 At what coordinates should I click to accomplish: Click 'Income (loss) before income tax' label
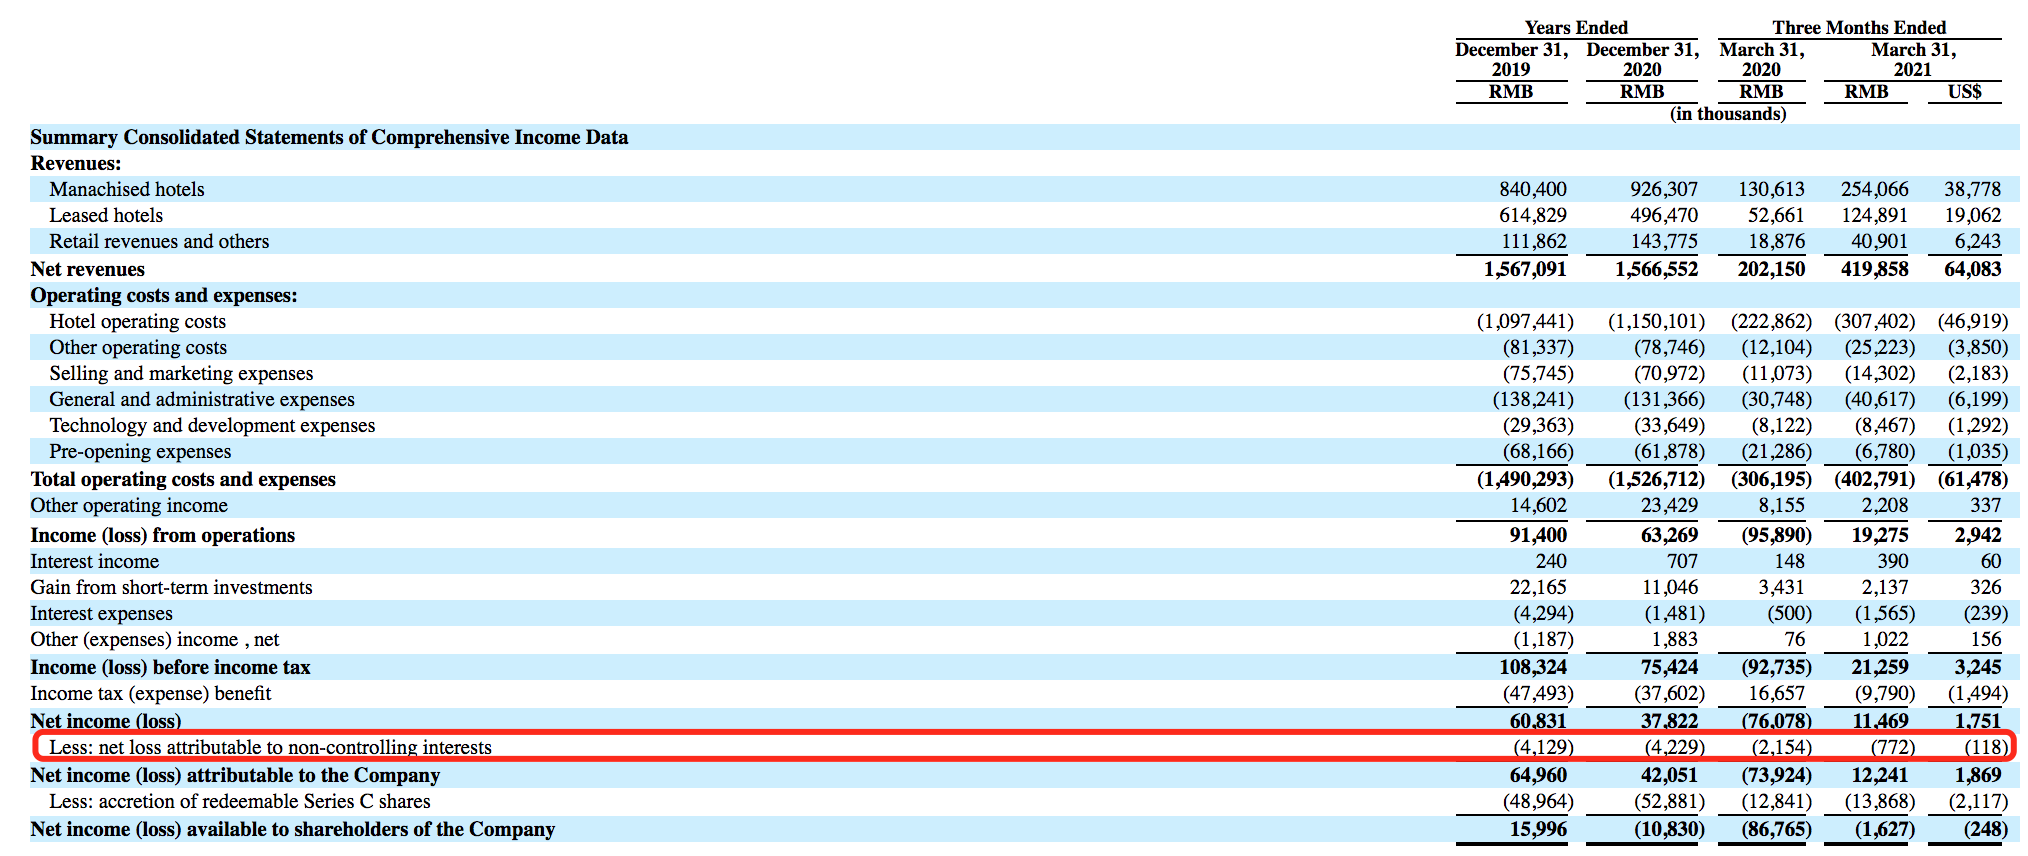170,667
